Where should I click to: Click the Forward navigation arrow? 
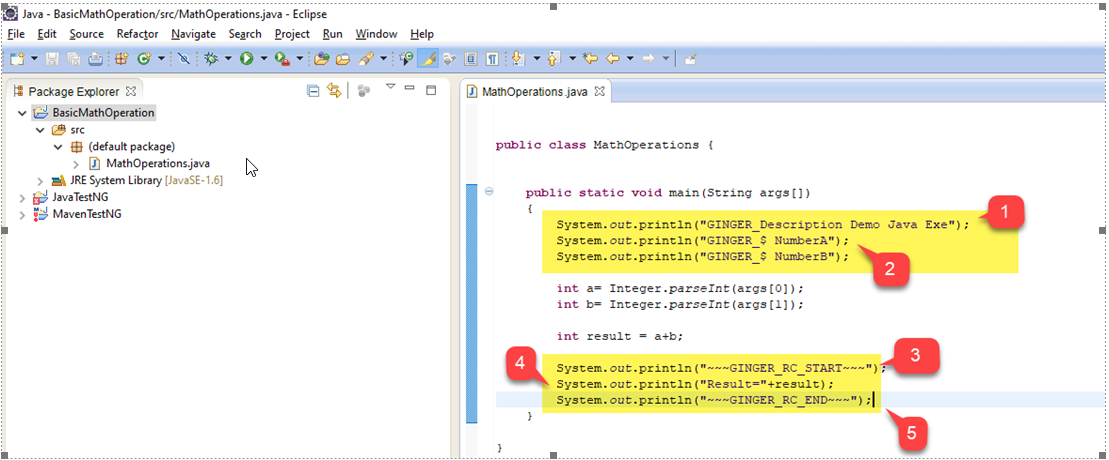click(648, 59)
